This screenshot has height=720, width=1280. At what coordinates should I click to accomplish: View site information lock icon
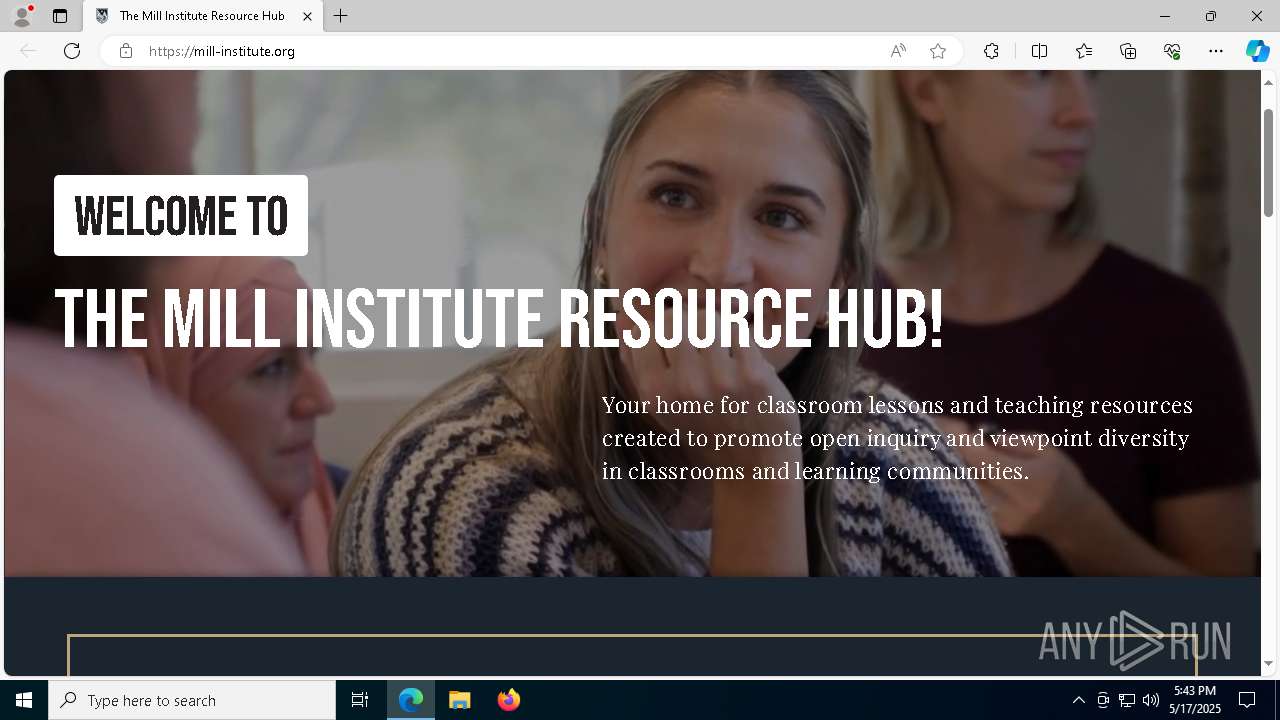tap(125, 51)
